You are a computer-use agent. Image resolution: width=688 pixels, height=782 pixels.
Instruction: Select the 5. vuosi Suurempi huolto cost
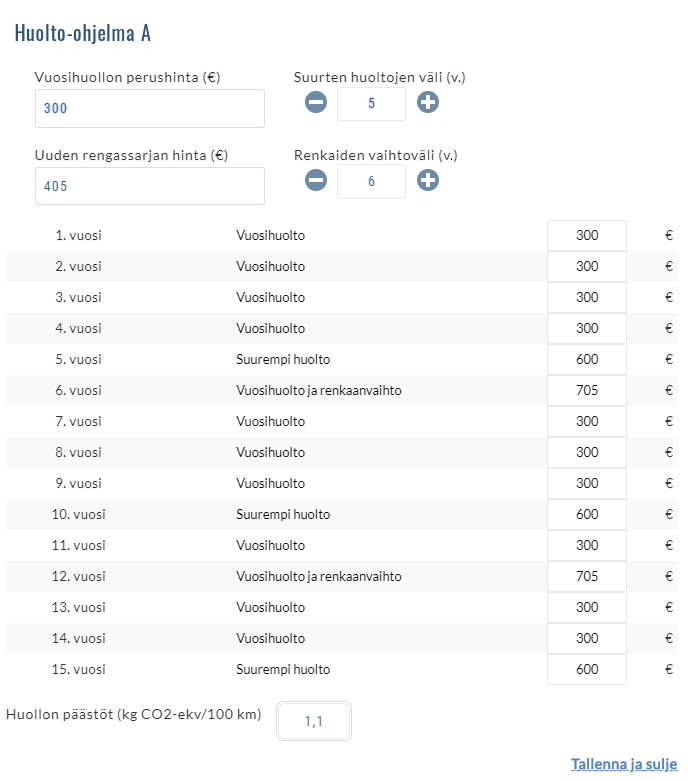coord(587,360)
